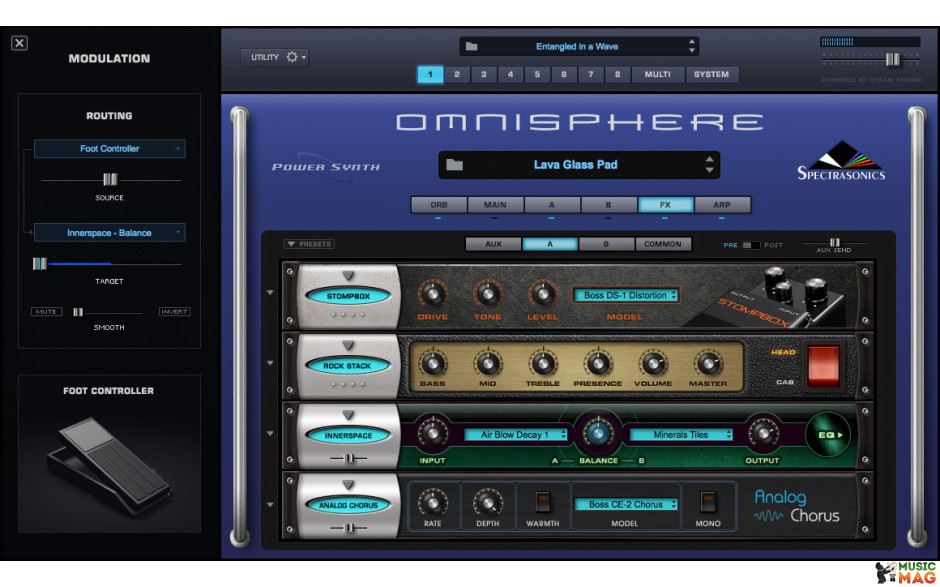Adjust the Stompbox Level knob
This screenshot has width=940, height=587.
(x=542, y=293)
